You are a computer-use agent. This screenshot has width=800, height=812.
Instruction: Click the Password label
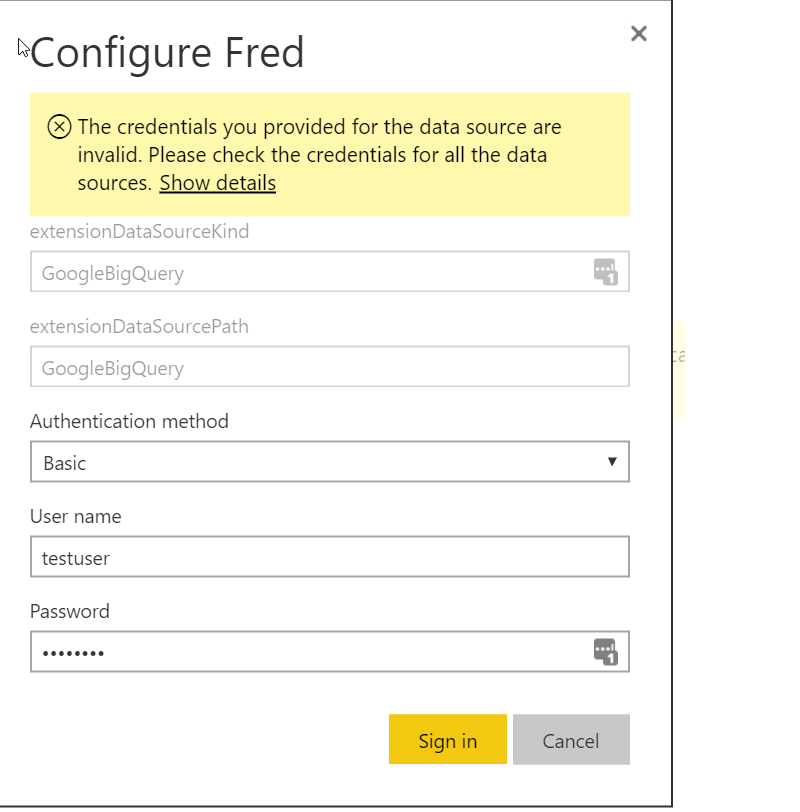[x=70, y=612]
